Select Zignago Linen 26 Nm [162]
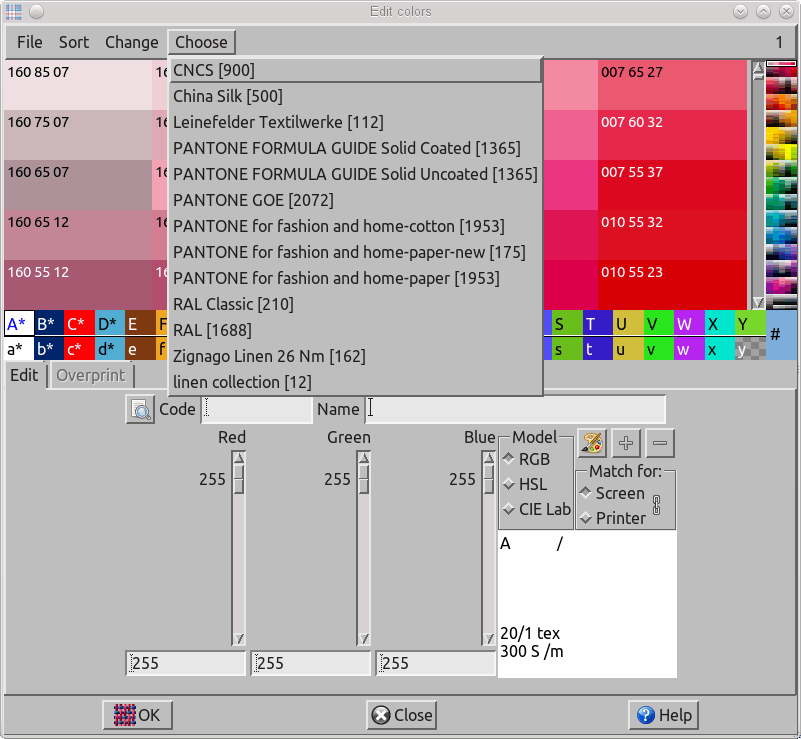The width and height of the screenshot is (801, 739). pos(356,356)
